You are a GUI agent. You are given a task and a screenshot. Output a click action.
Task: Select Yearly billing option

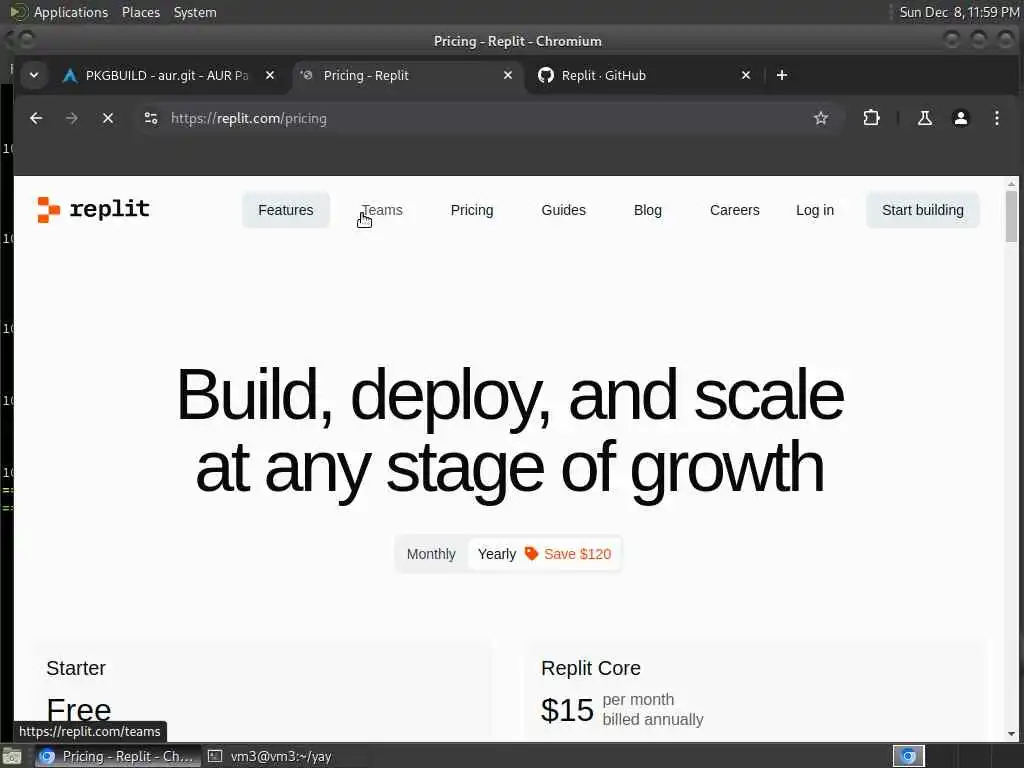tap(497, 554)
